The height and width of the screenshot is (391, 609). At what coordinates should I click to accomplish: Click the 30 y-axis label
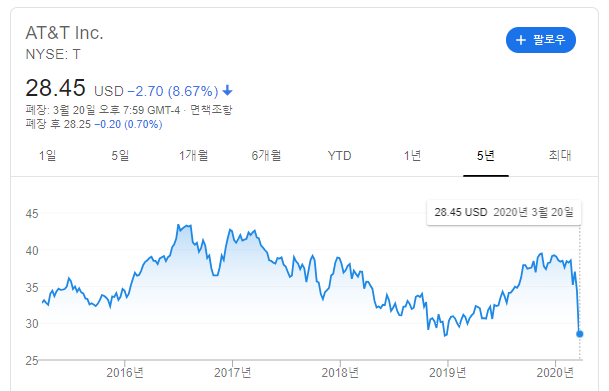coord(32,323)
